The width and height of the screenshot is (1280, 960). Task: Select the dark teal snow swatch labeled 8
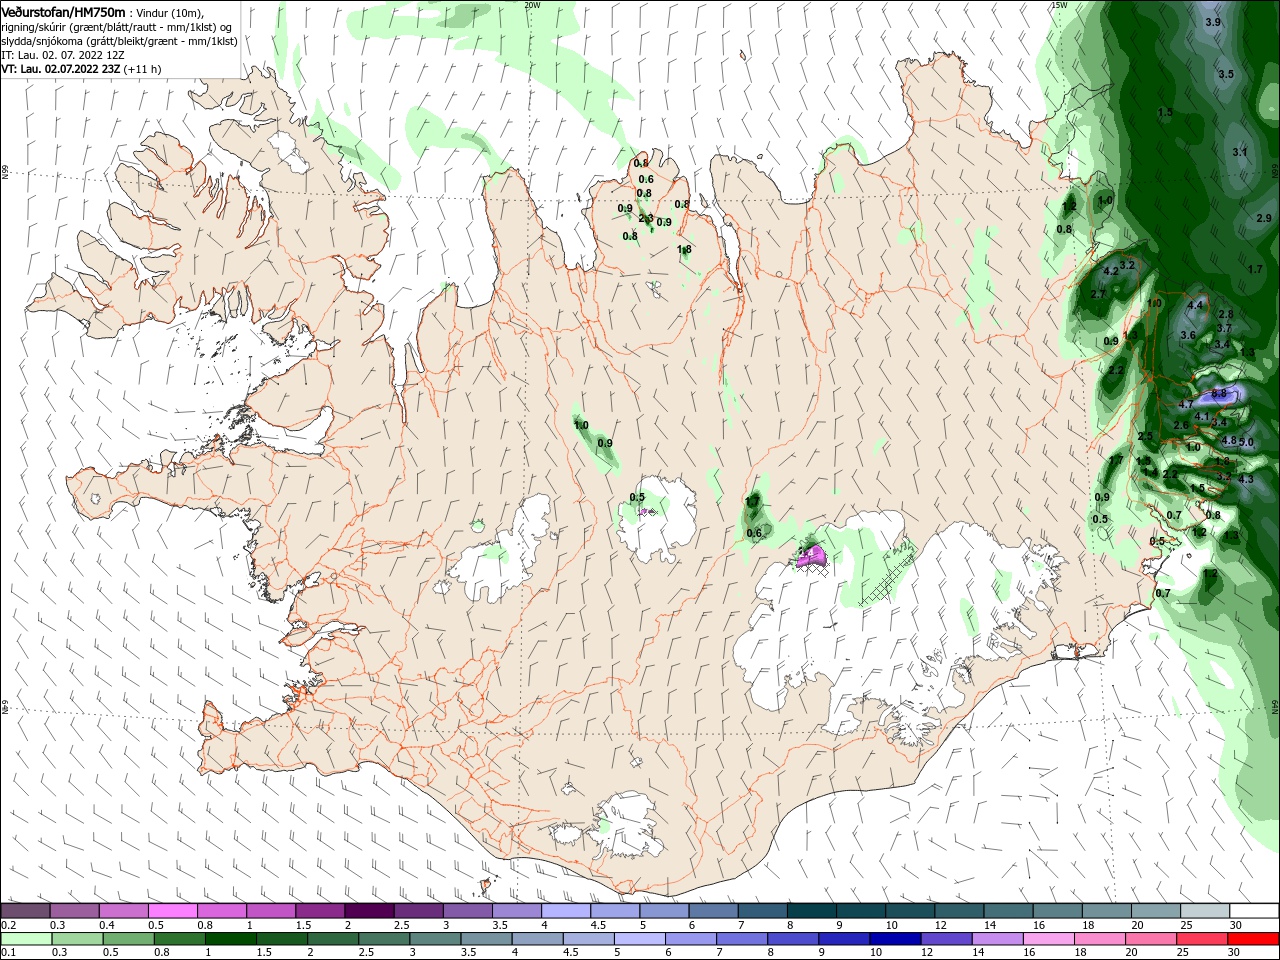pos(811,911)
